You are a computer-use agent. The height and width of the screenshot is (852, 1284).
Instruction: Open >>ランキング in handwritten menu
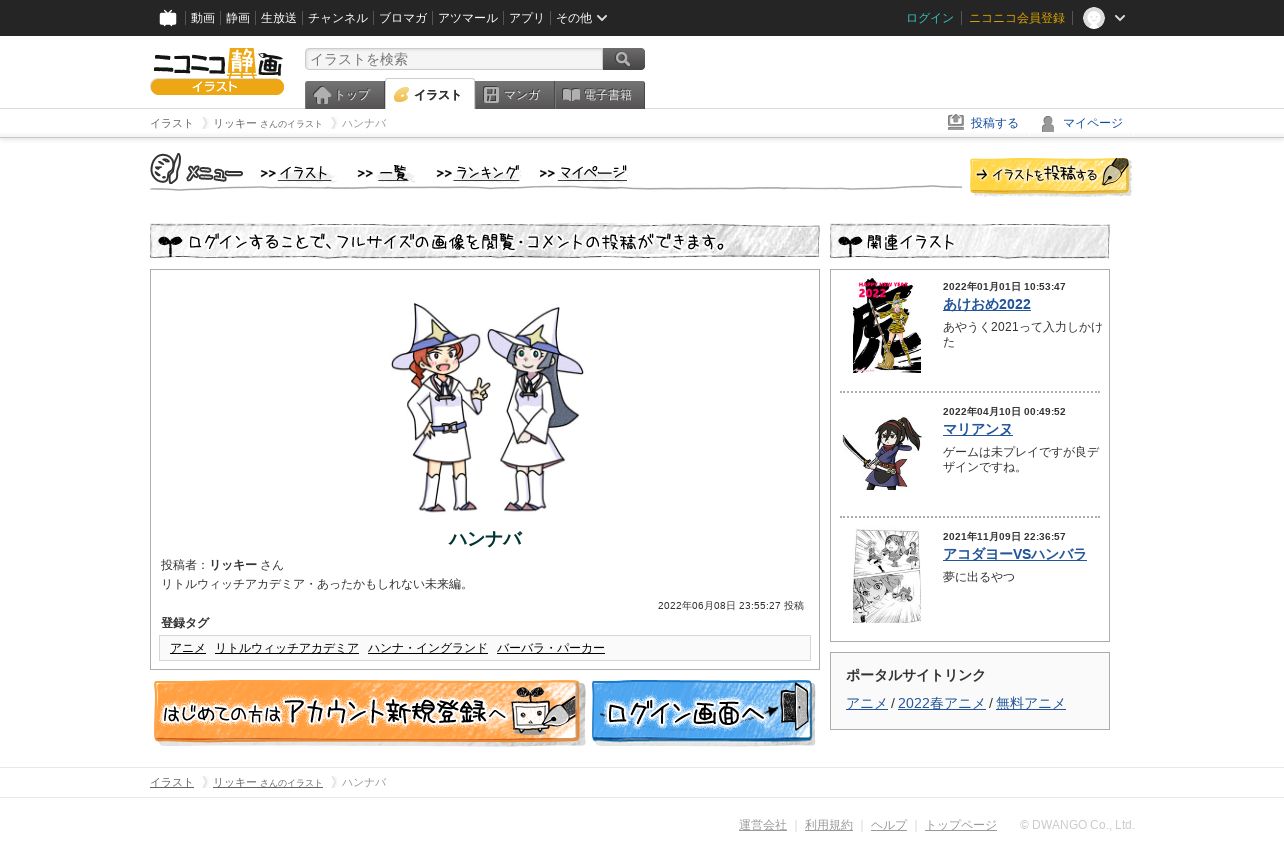click(478, 173)
